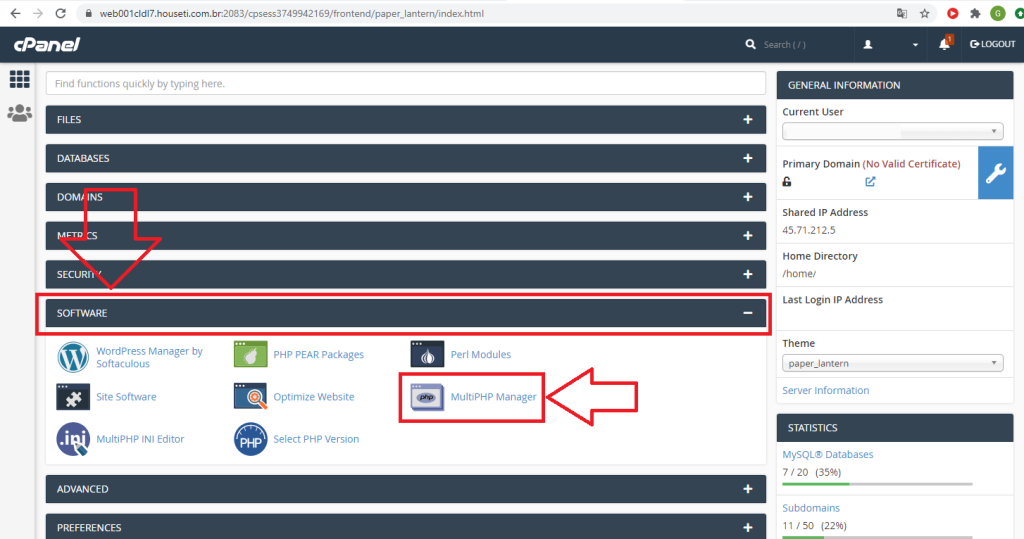The image size is (1024, 539).
Task: Click the Subdomains usage progress bar
Action: tap(877, 537)
